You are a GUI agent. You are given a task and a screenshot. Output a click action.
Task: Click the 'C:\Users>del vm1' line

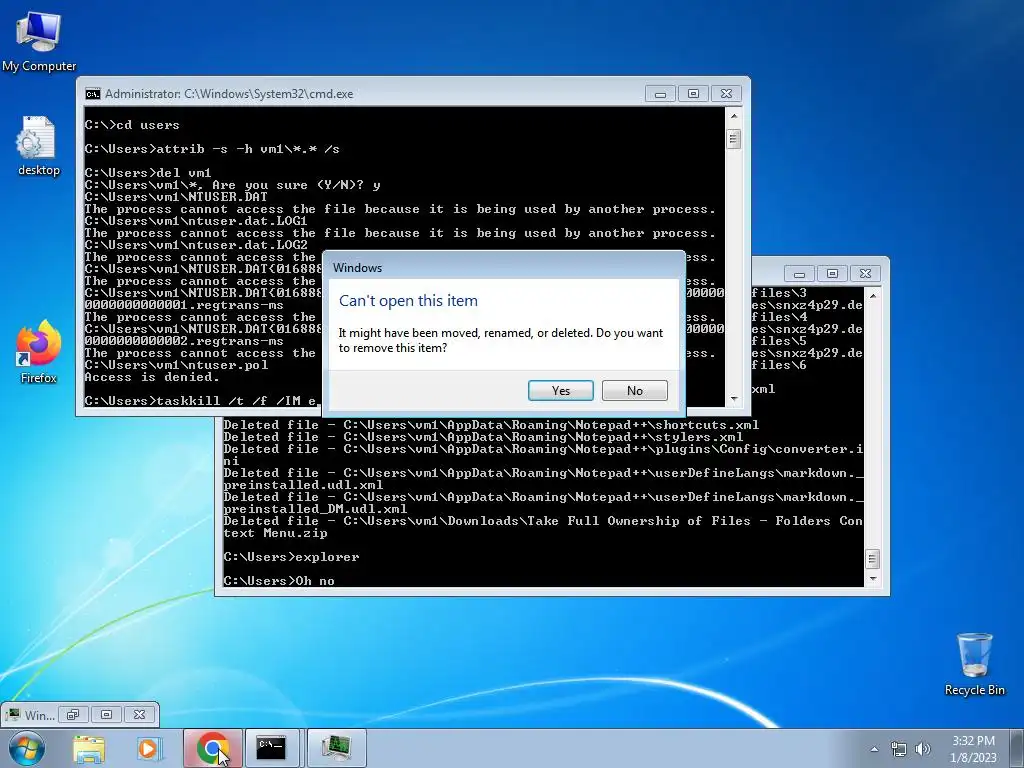click(148, 173)
